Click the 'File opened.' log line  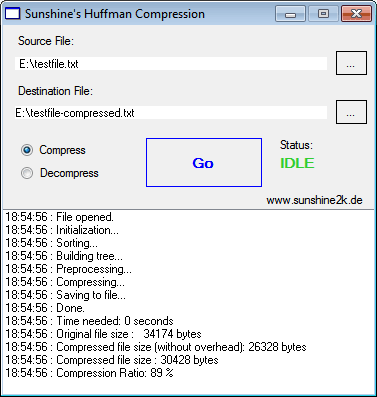[59, 217]
